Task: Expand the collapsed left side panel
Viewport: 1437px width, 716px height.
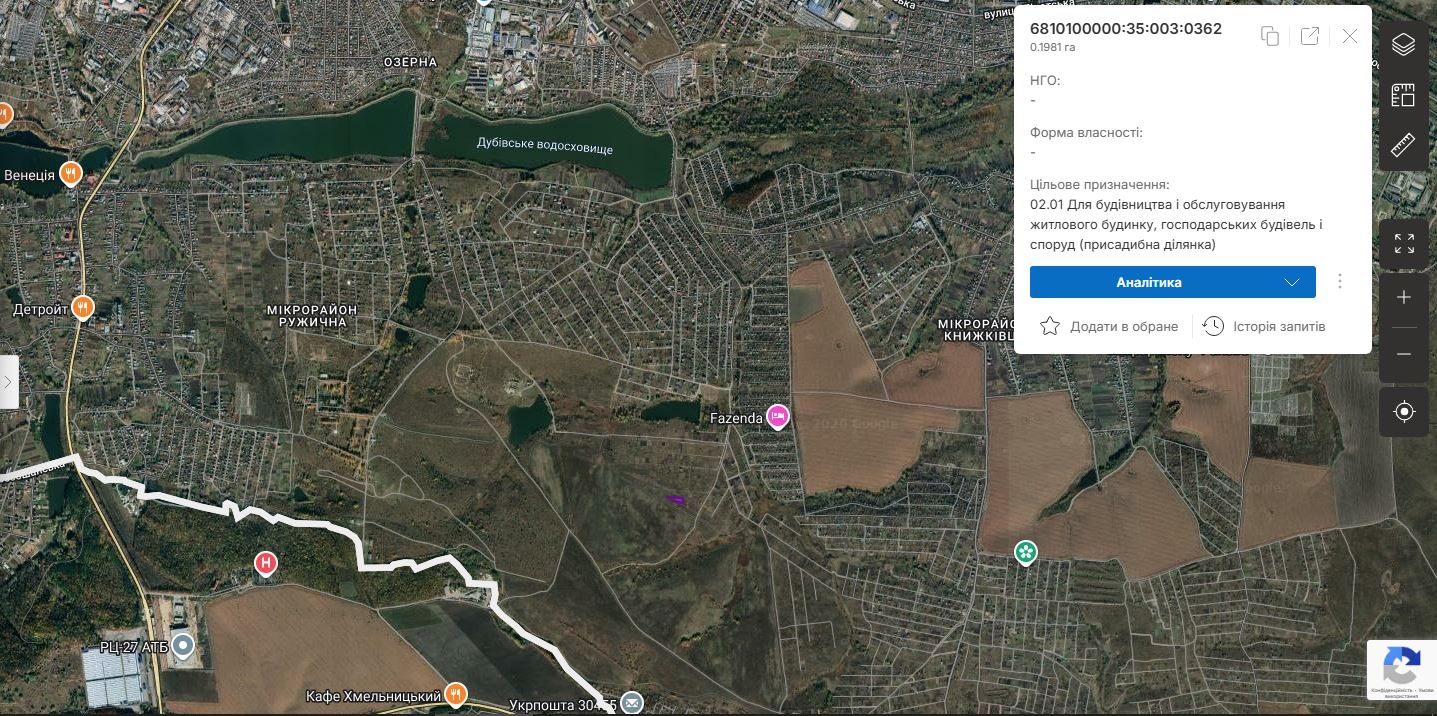Action: coord(9,381)
